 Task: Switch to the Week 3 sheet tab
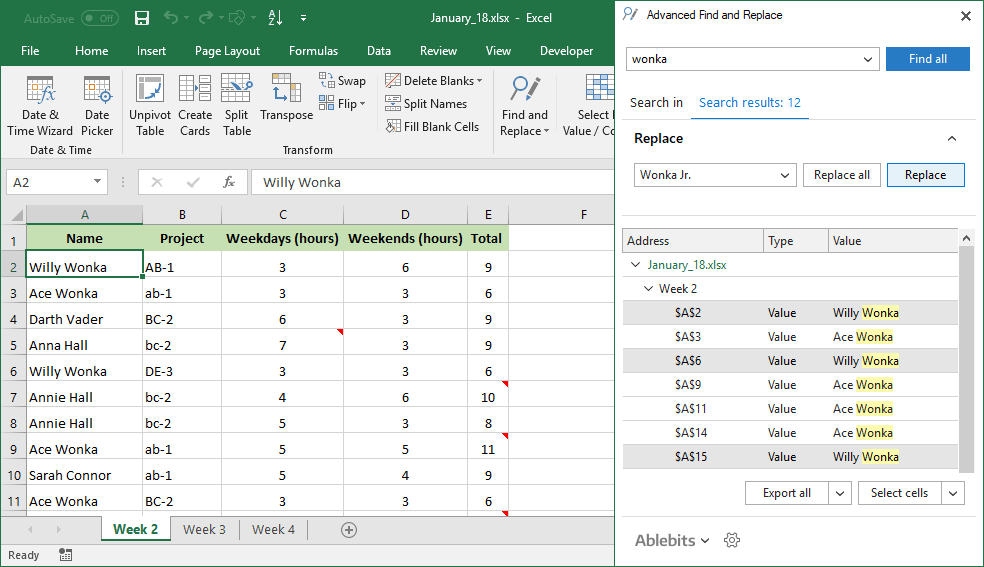[x=204, y=529]
